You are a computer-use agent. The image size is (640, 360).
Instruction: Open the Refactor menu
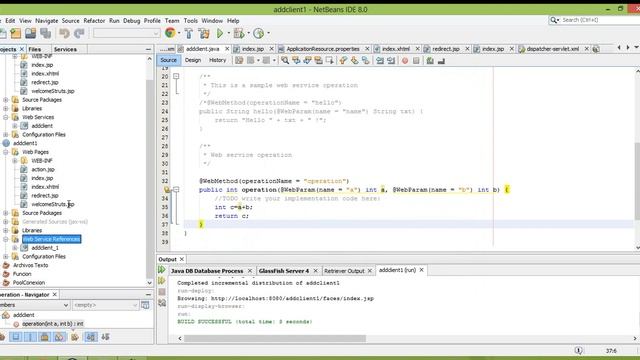coord(94,20)
